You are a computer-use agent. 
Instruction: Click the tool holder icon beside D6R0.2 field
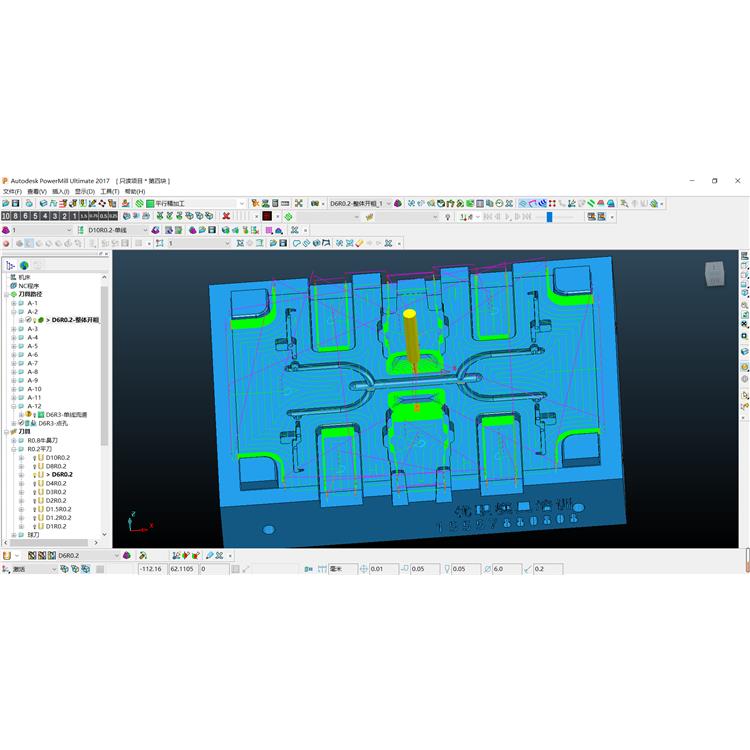[127, 555]
